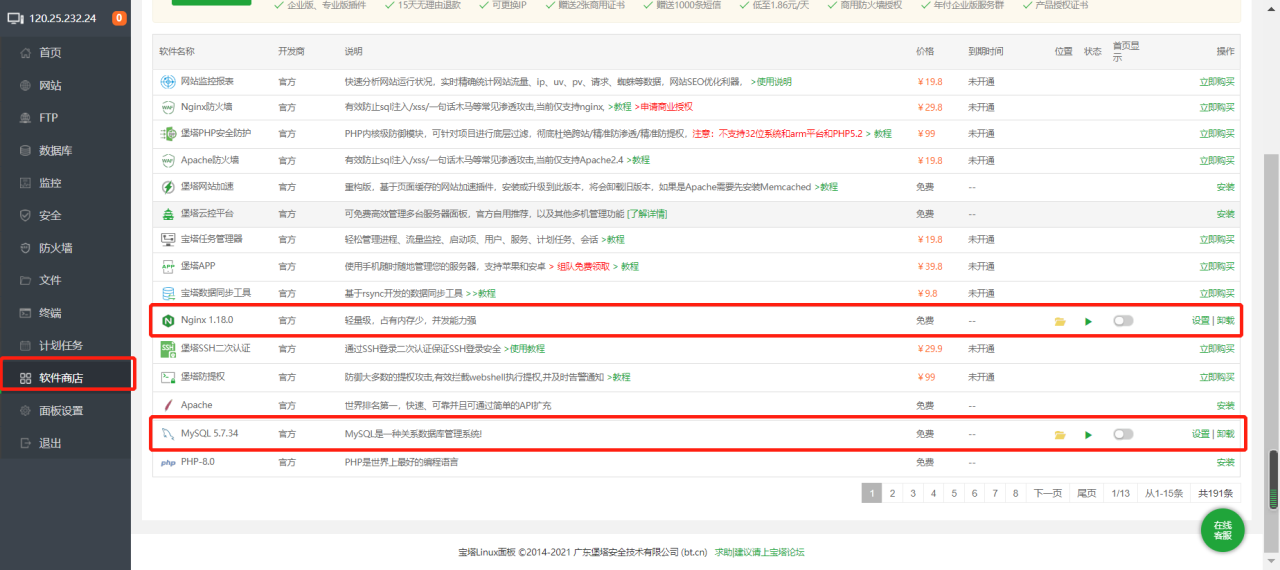Select 监控 from the sidebar
The height and width of the screenshot is (570, 1280).
(x=65, y=183)
